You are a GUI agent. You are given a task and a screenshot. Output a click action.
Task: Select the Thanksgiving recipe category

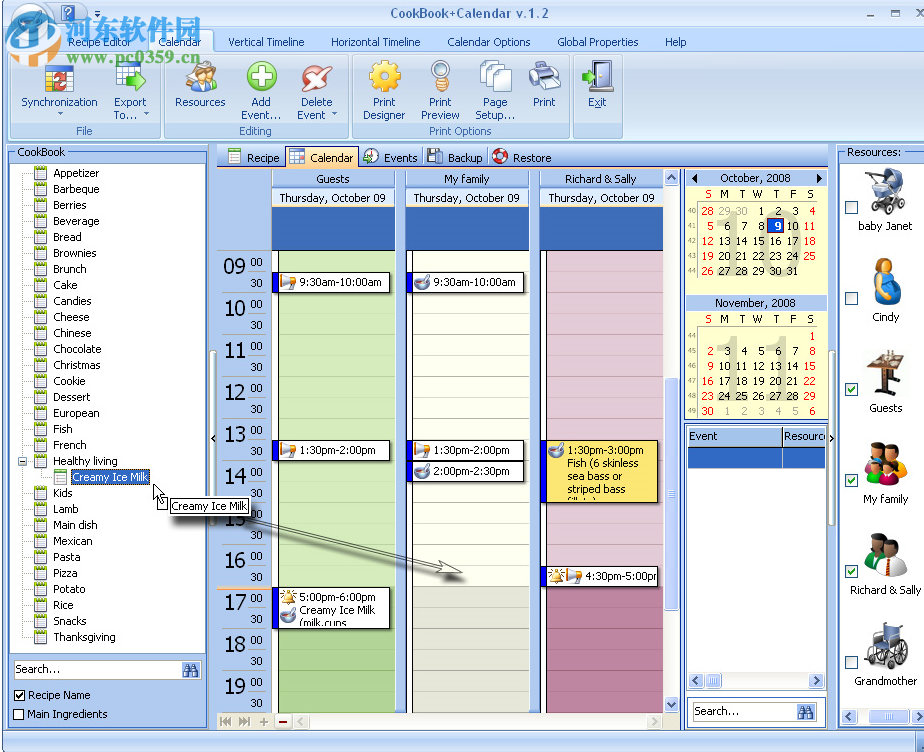84,637
